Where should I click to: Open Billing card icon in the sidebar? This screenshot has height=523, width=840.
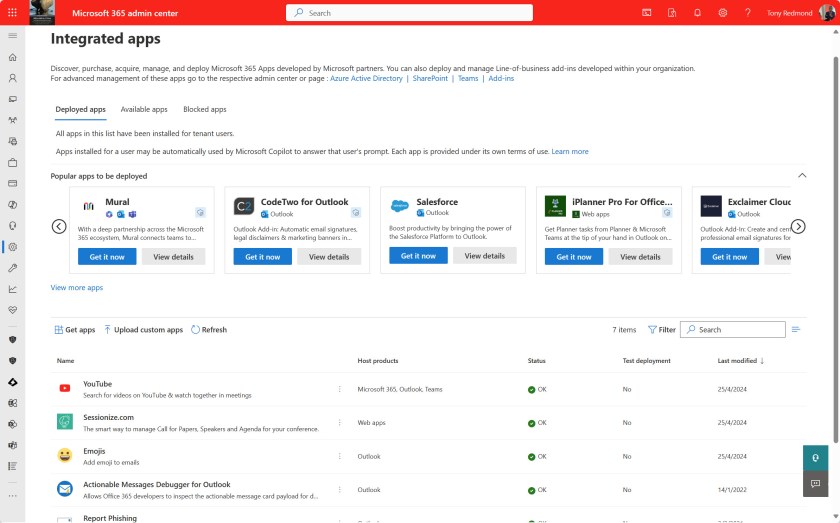(12, 183)
